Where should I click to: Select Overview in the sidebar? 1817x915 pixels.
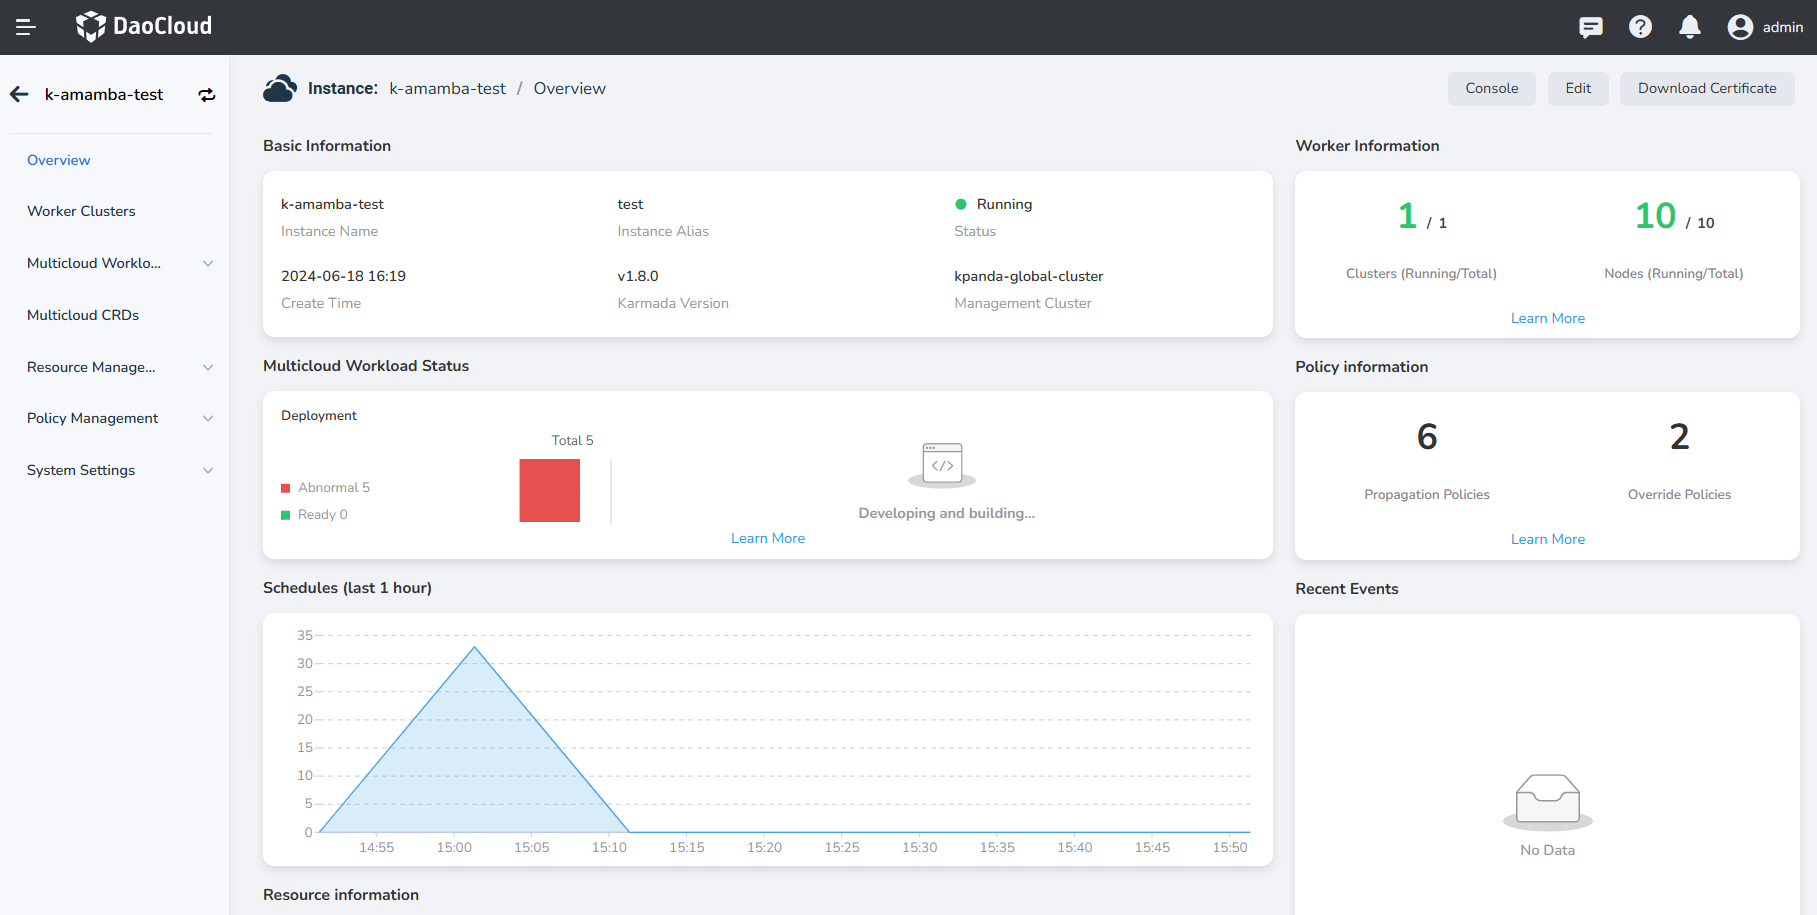pos(59,160)
